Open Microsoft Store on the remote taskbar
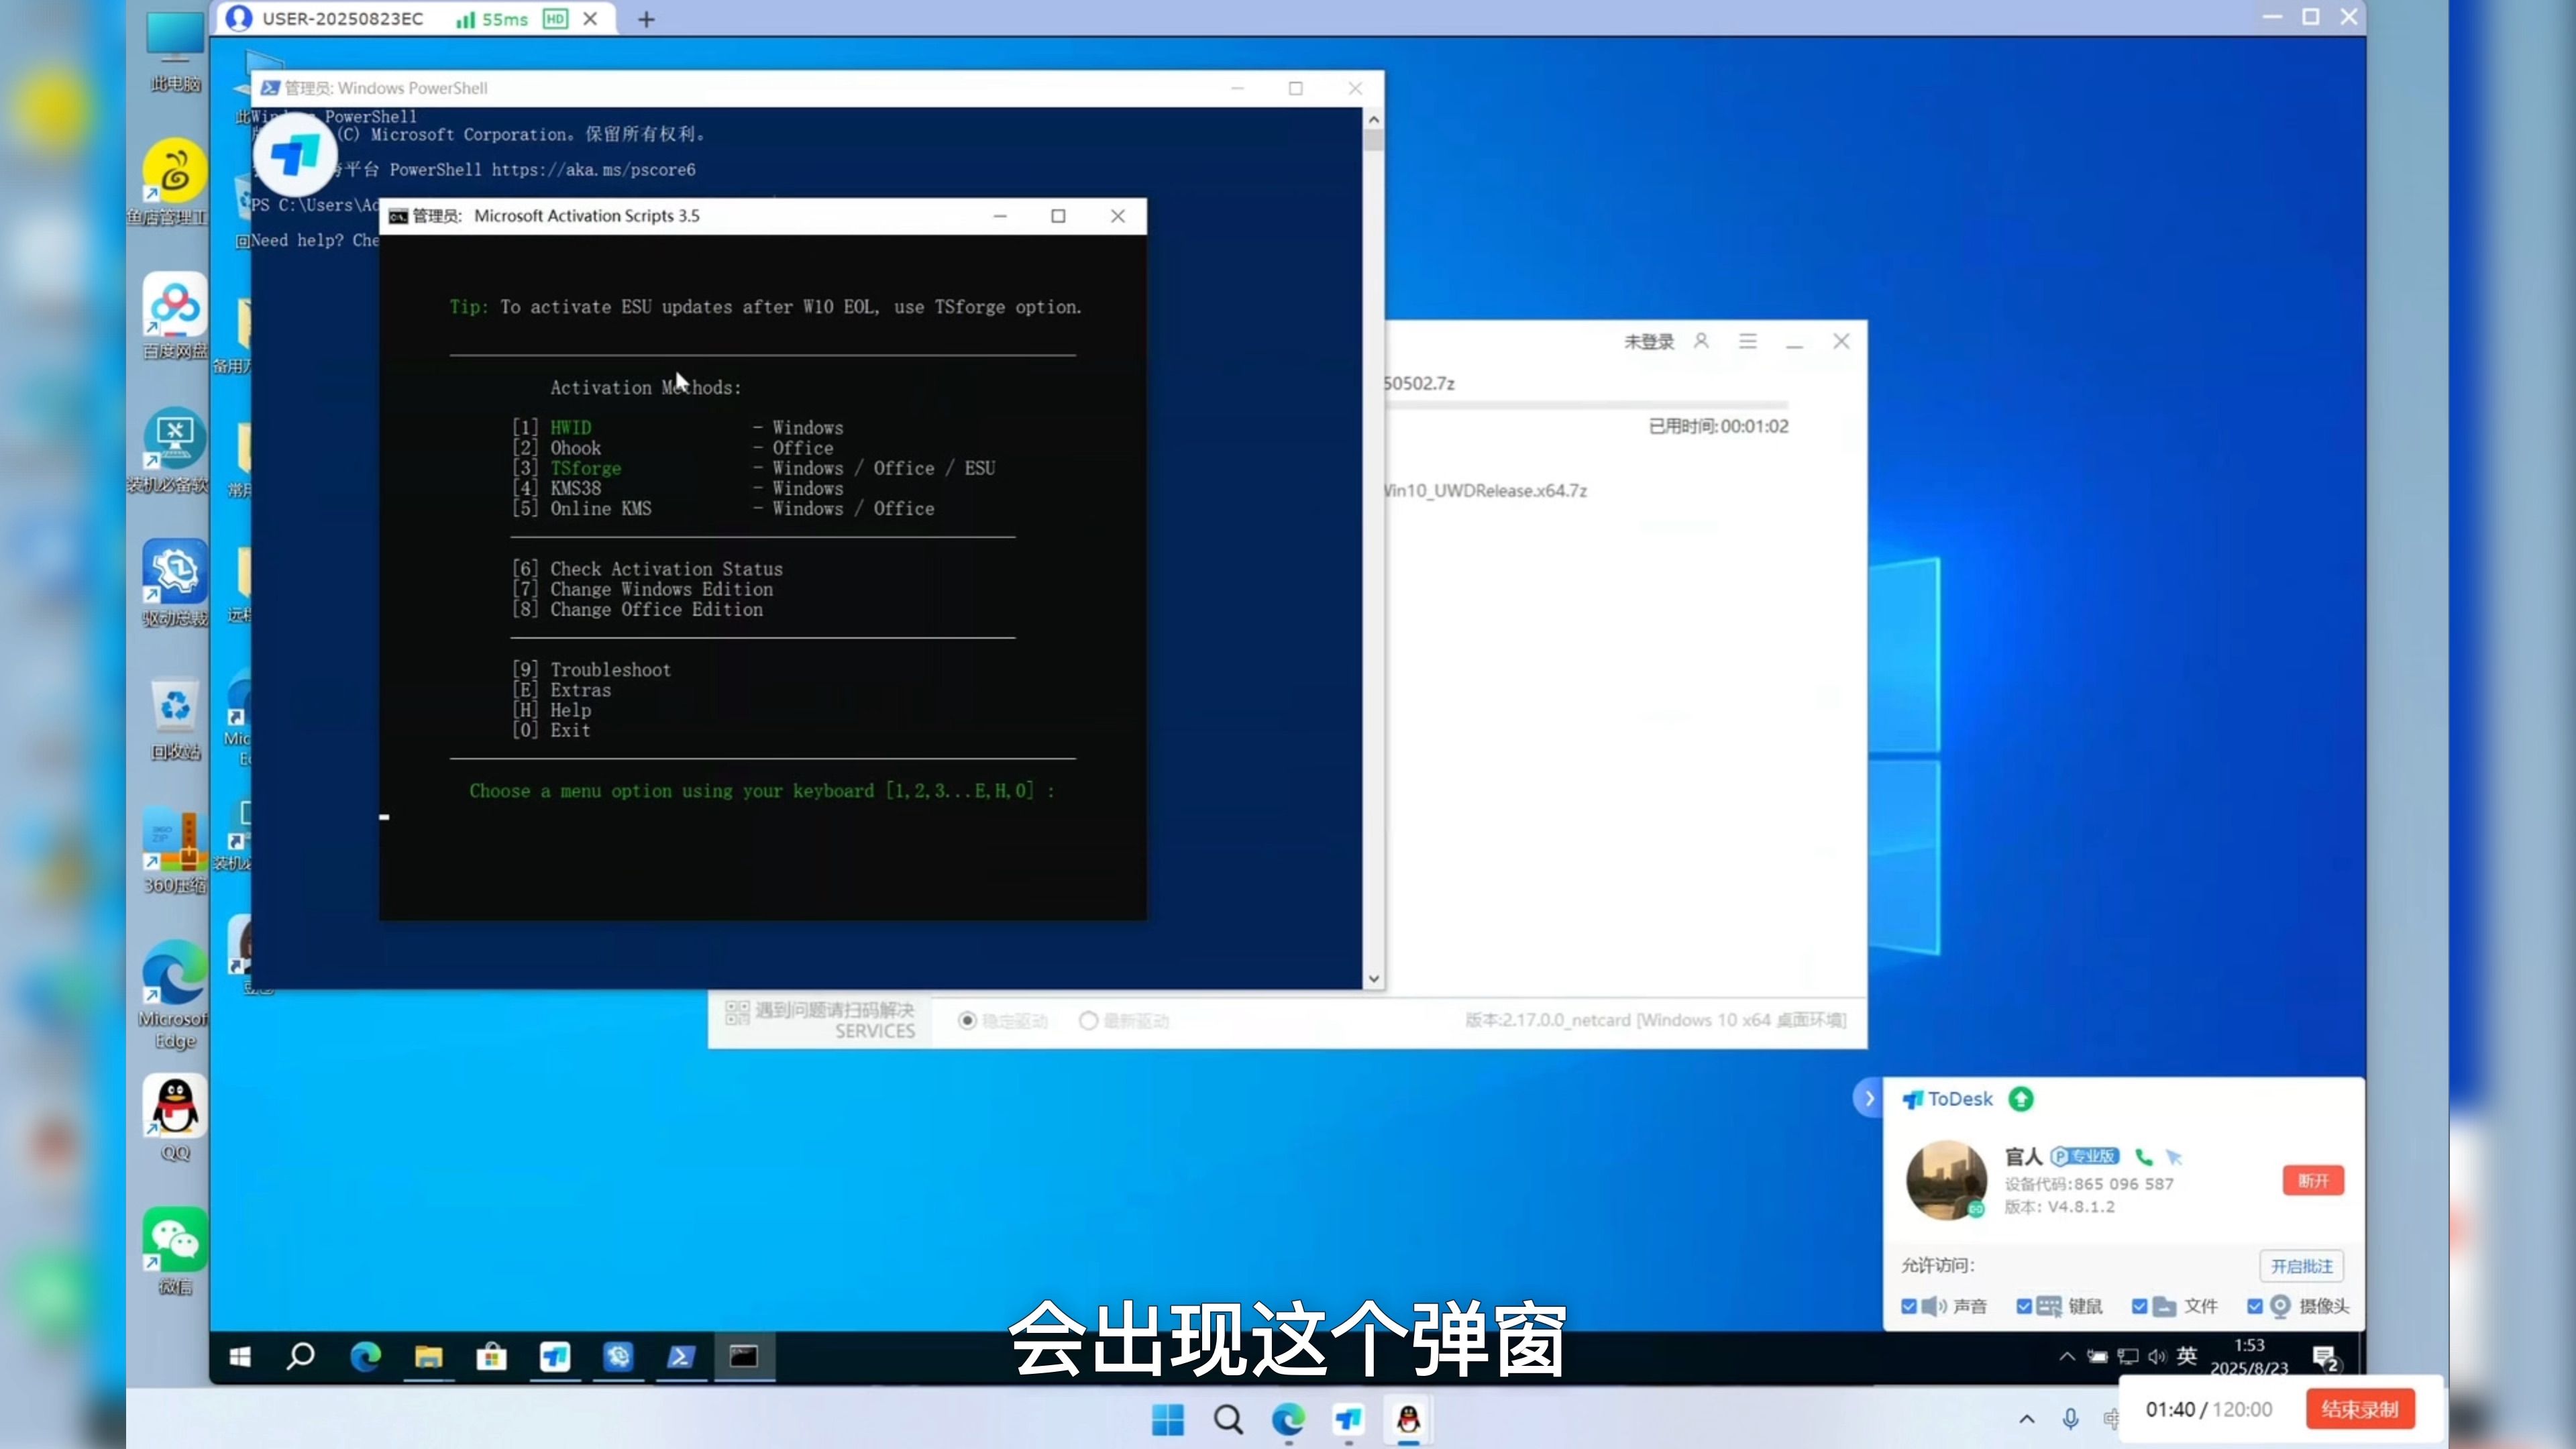The image size is (2576, 1449). (491, 1356)
